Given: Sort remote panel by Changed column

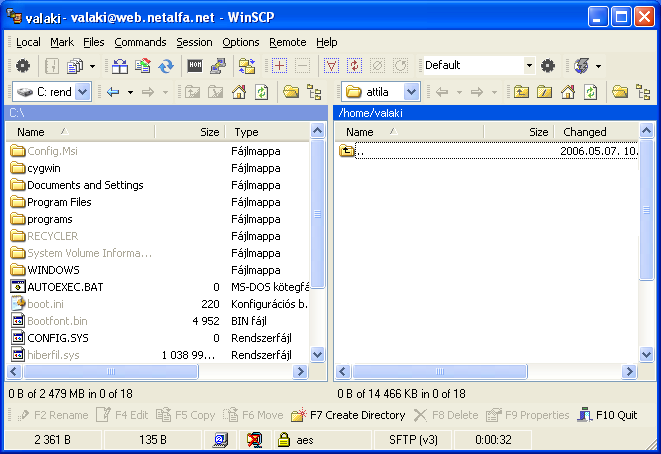Looking at the screenshot, I should (597, 132).
